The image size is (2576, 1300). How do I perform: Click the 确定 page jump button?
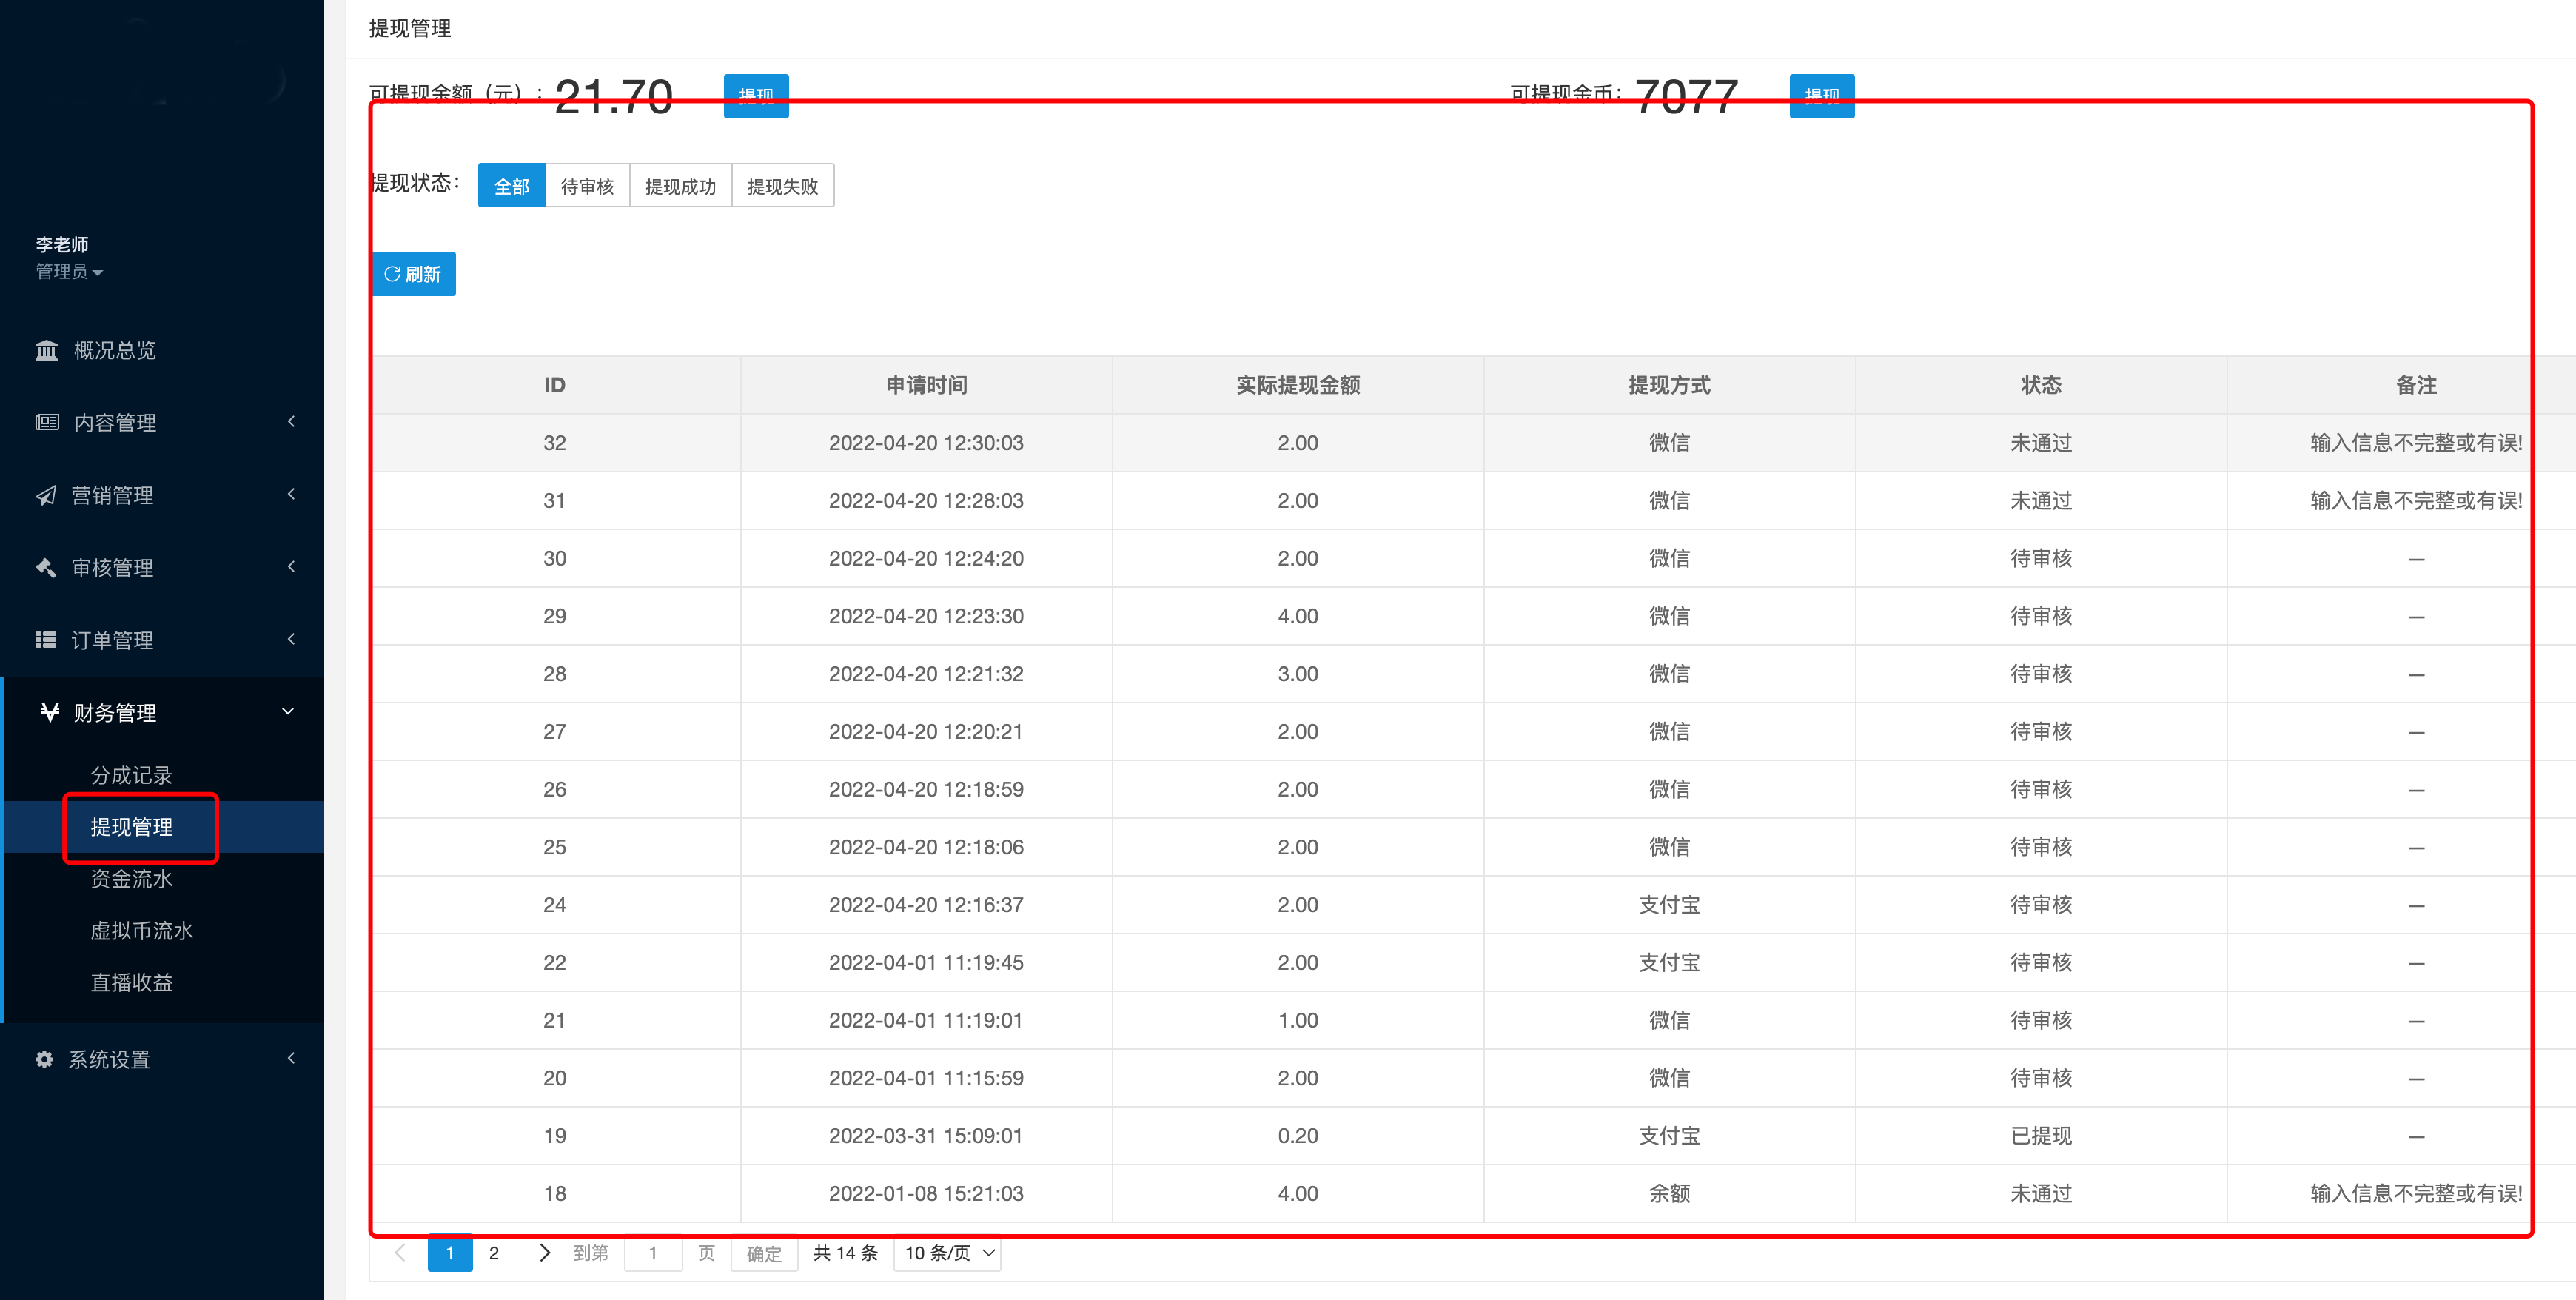click(x=764, y=1253)
